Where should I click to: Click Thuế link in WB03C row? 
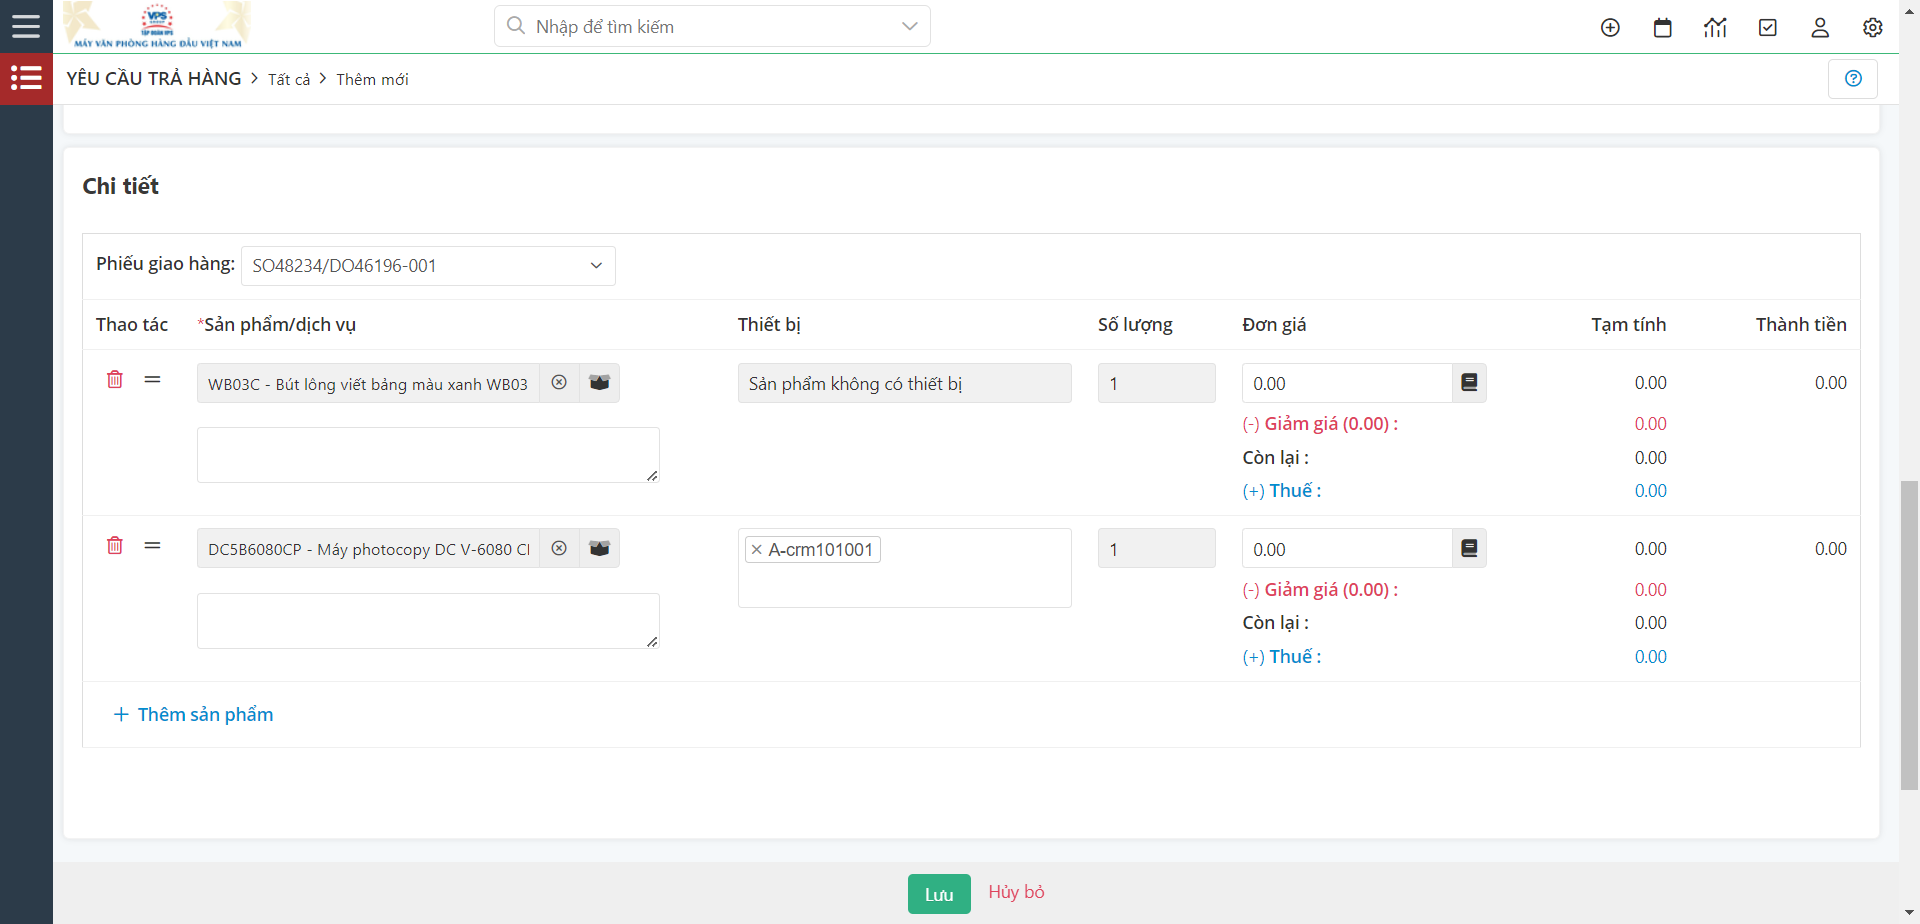click(x=1281, y=491)
